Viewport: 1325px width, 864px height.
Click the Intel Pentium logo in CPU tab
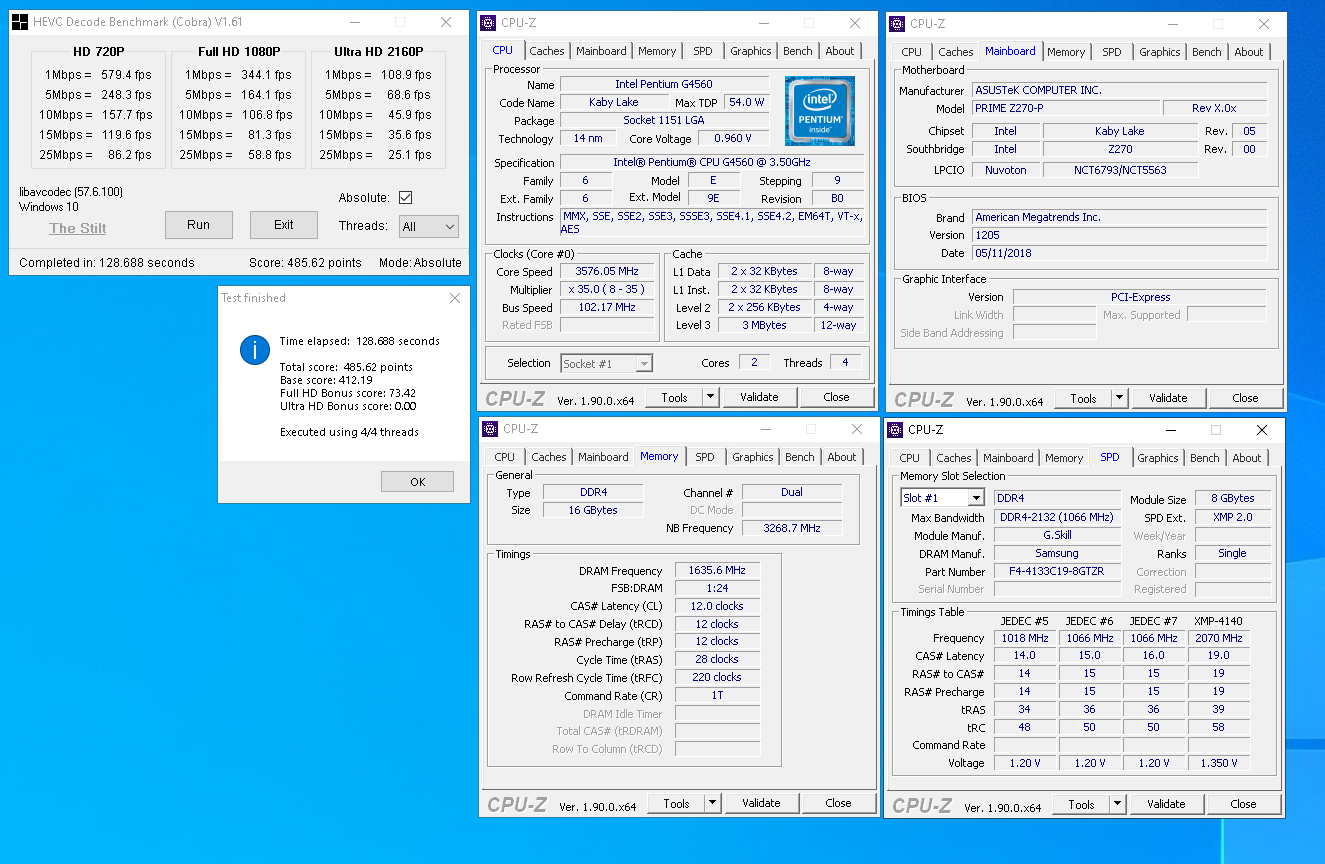pyautogui.click(x=820, y=110)
